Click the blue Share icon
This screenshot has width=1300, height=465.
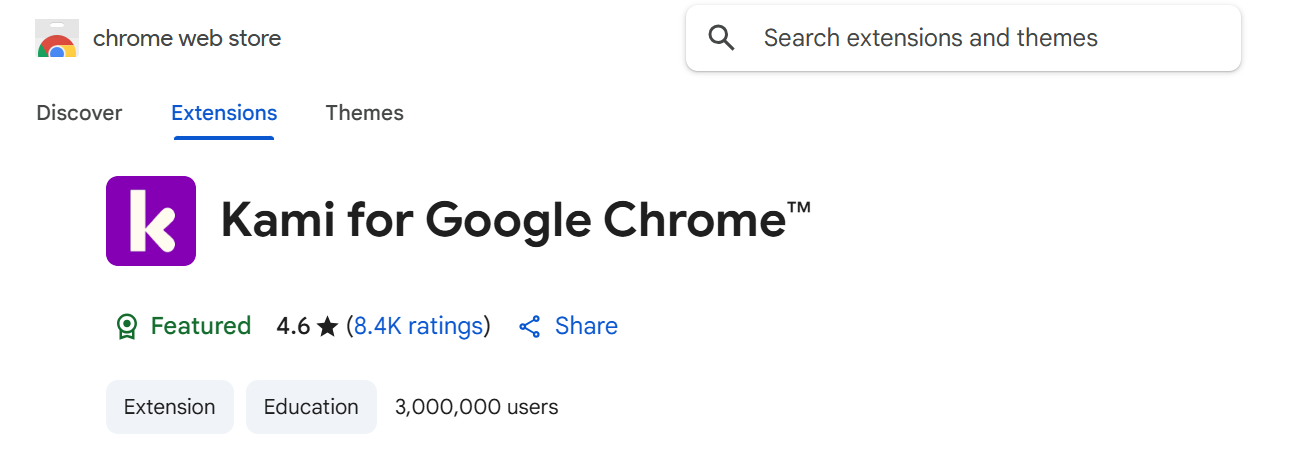click(530, 326)
